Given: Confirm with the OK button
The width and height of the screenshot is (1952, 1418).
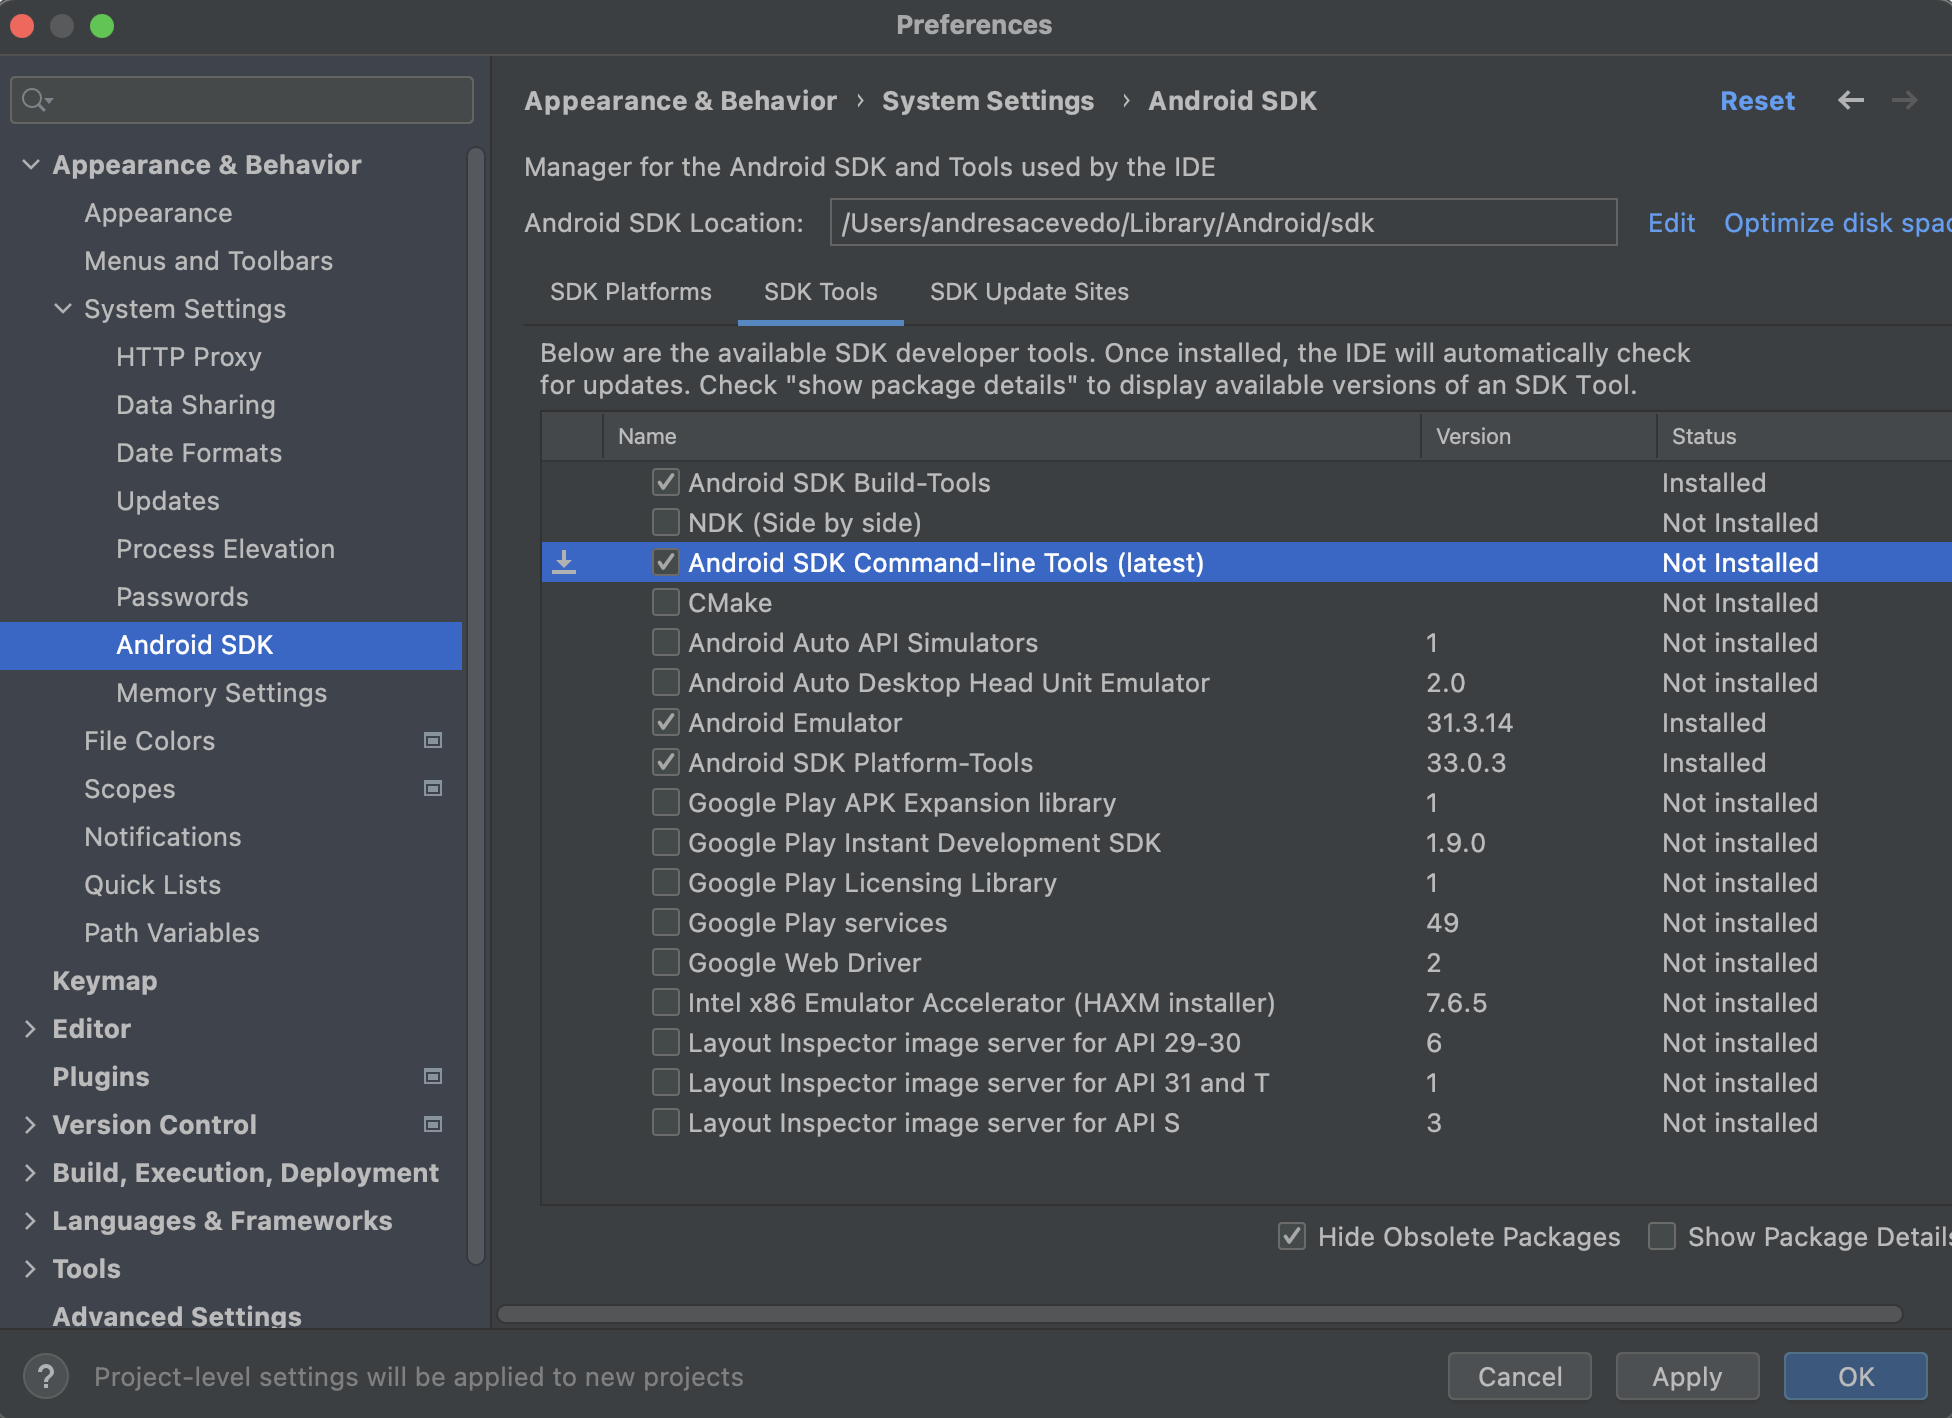Looking at the screenshot, I should pos(1856,1376).
